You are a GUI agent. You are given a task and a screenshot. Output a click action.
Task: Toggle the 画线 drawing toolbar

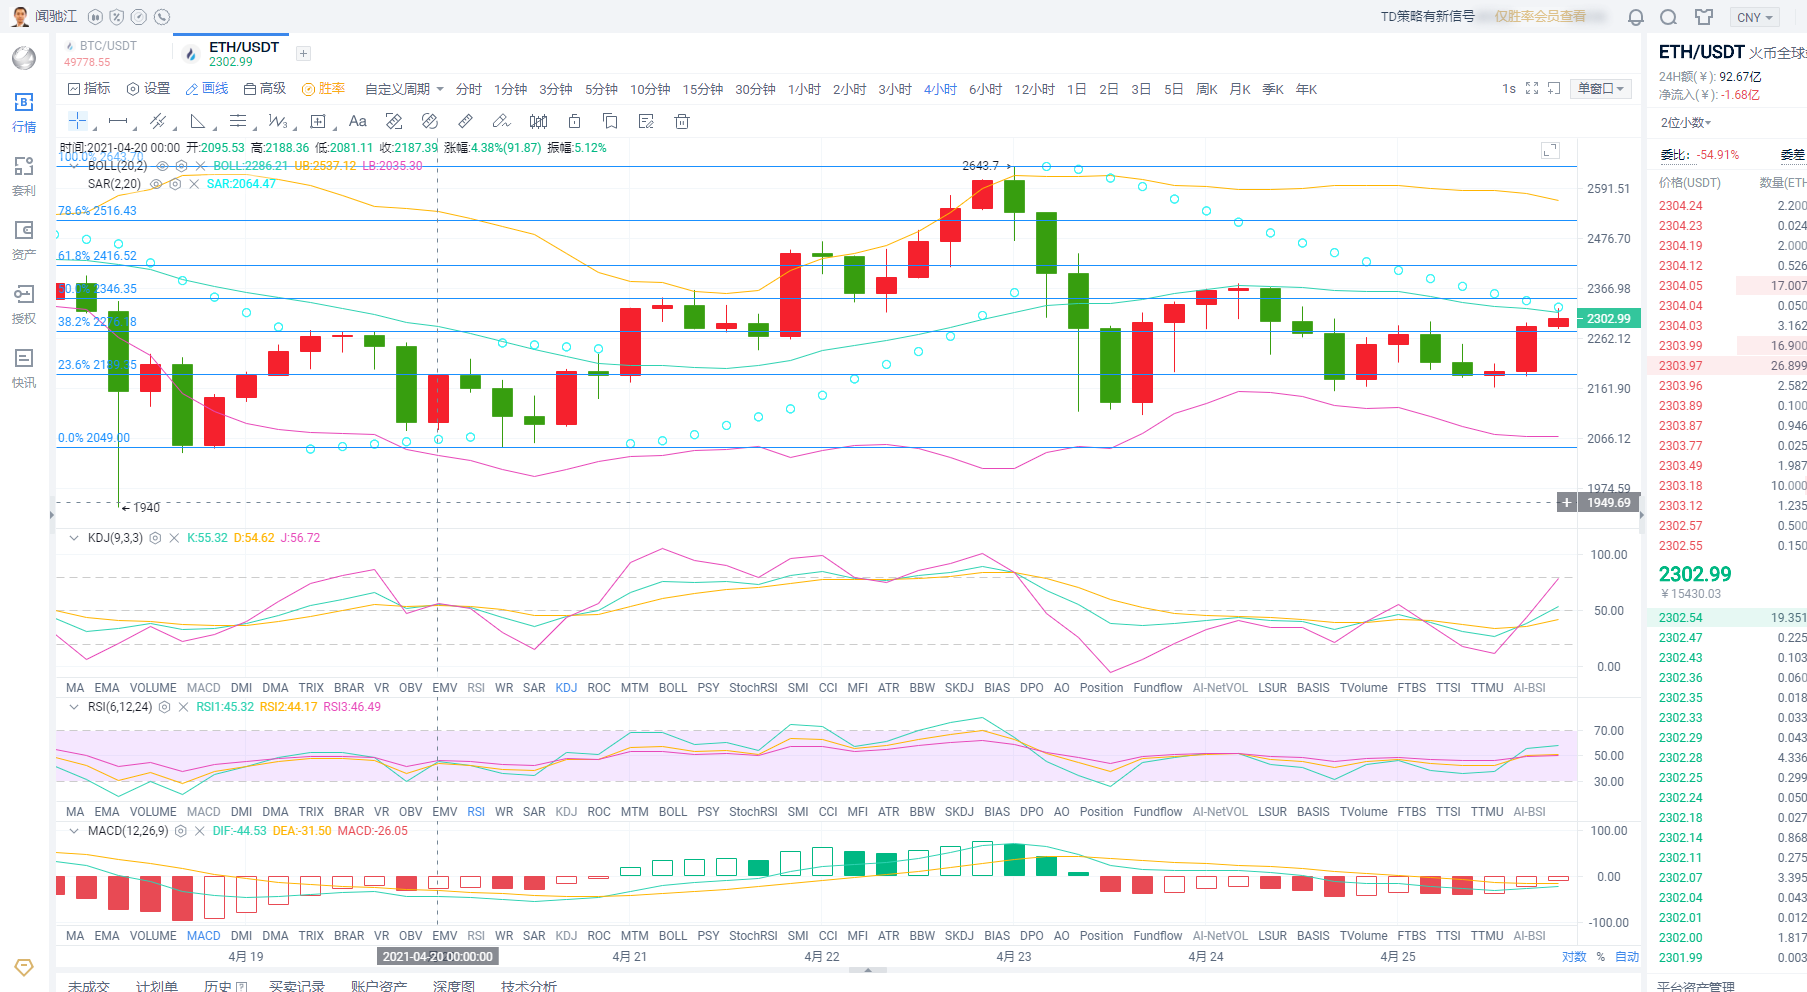coord(207,89)
